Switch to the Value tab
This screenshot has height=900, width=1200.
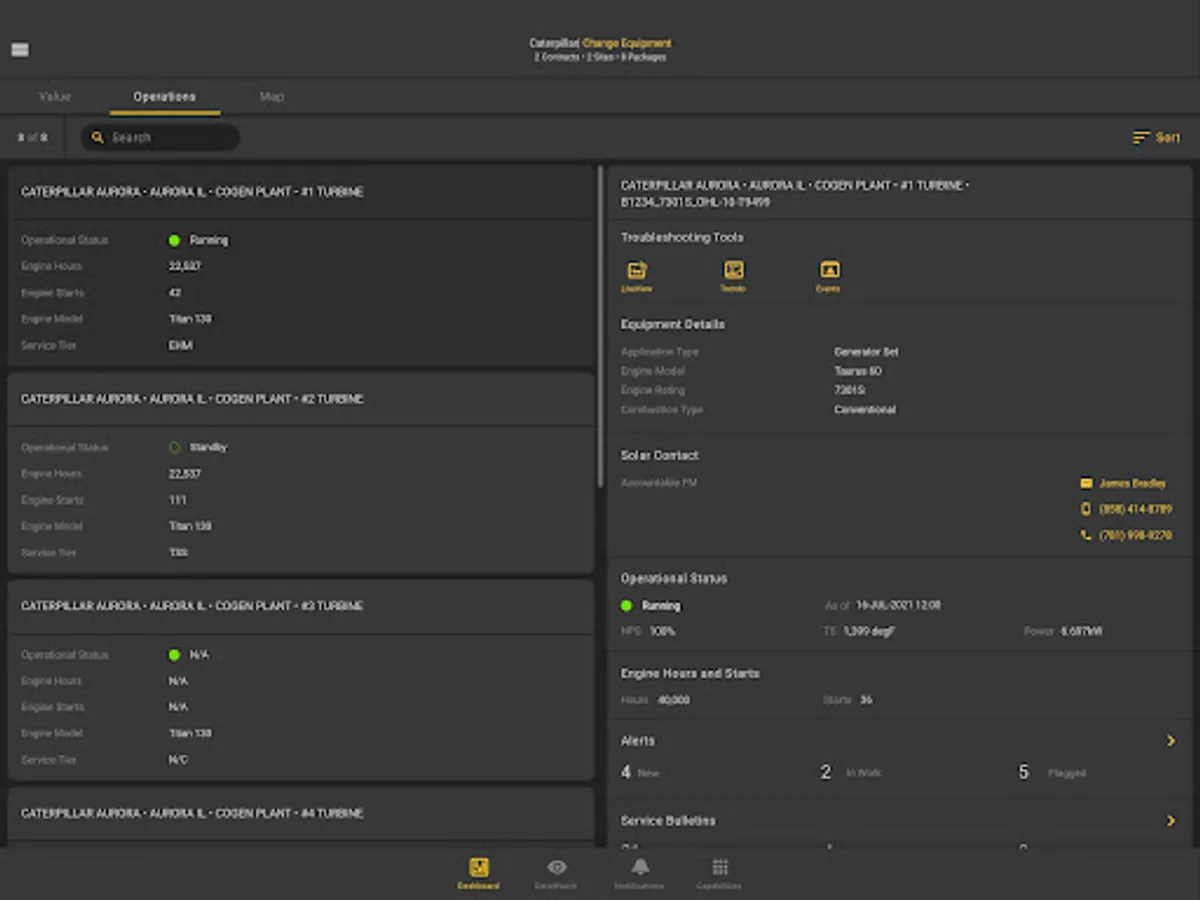[55, 97]
